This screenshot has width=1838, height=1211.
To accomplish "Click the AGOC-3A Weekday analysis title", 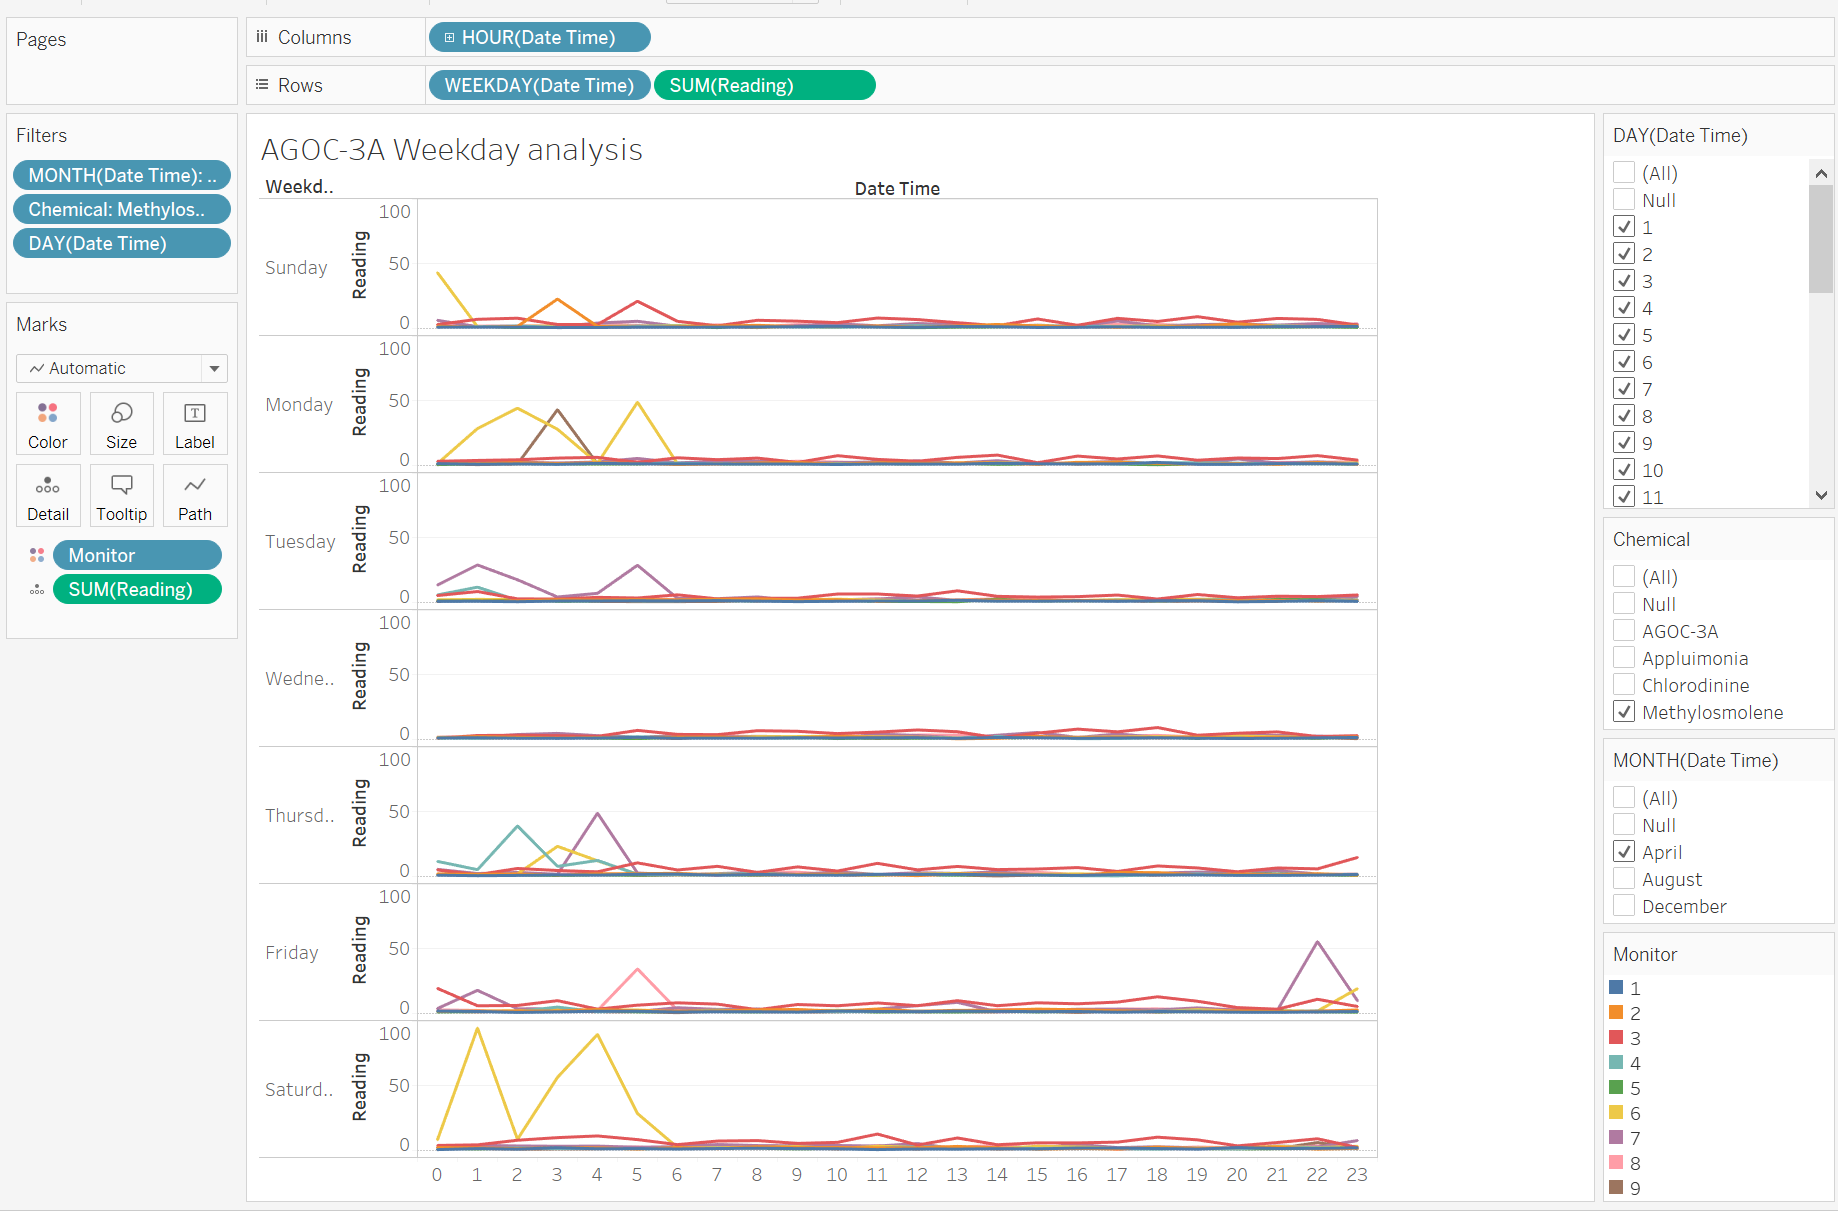I will coord(452,150).
